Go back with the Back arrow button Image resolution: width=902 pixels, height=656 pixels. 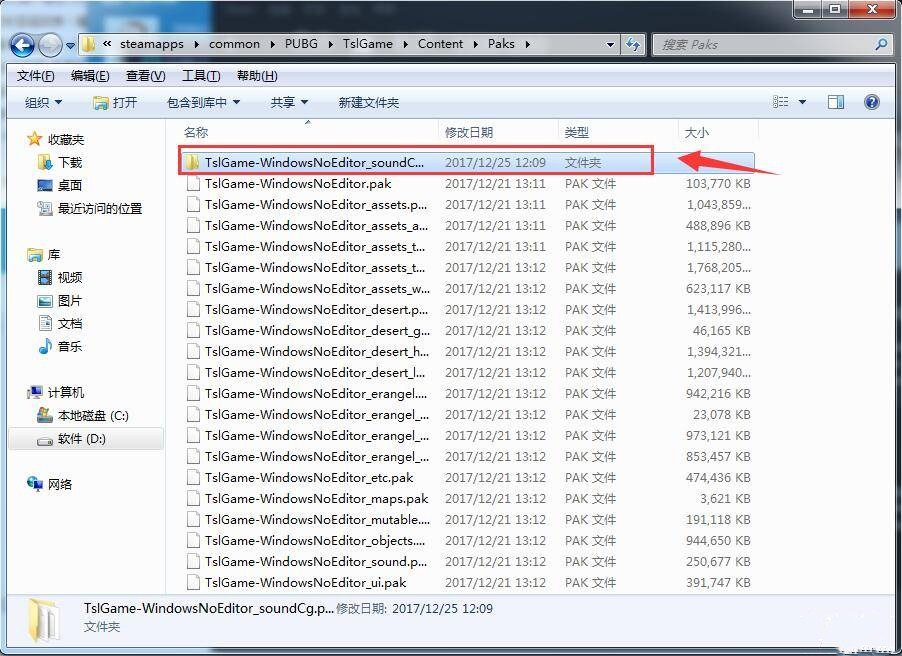coord(22,44)
